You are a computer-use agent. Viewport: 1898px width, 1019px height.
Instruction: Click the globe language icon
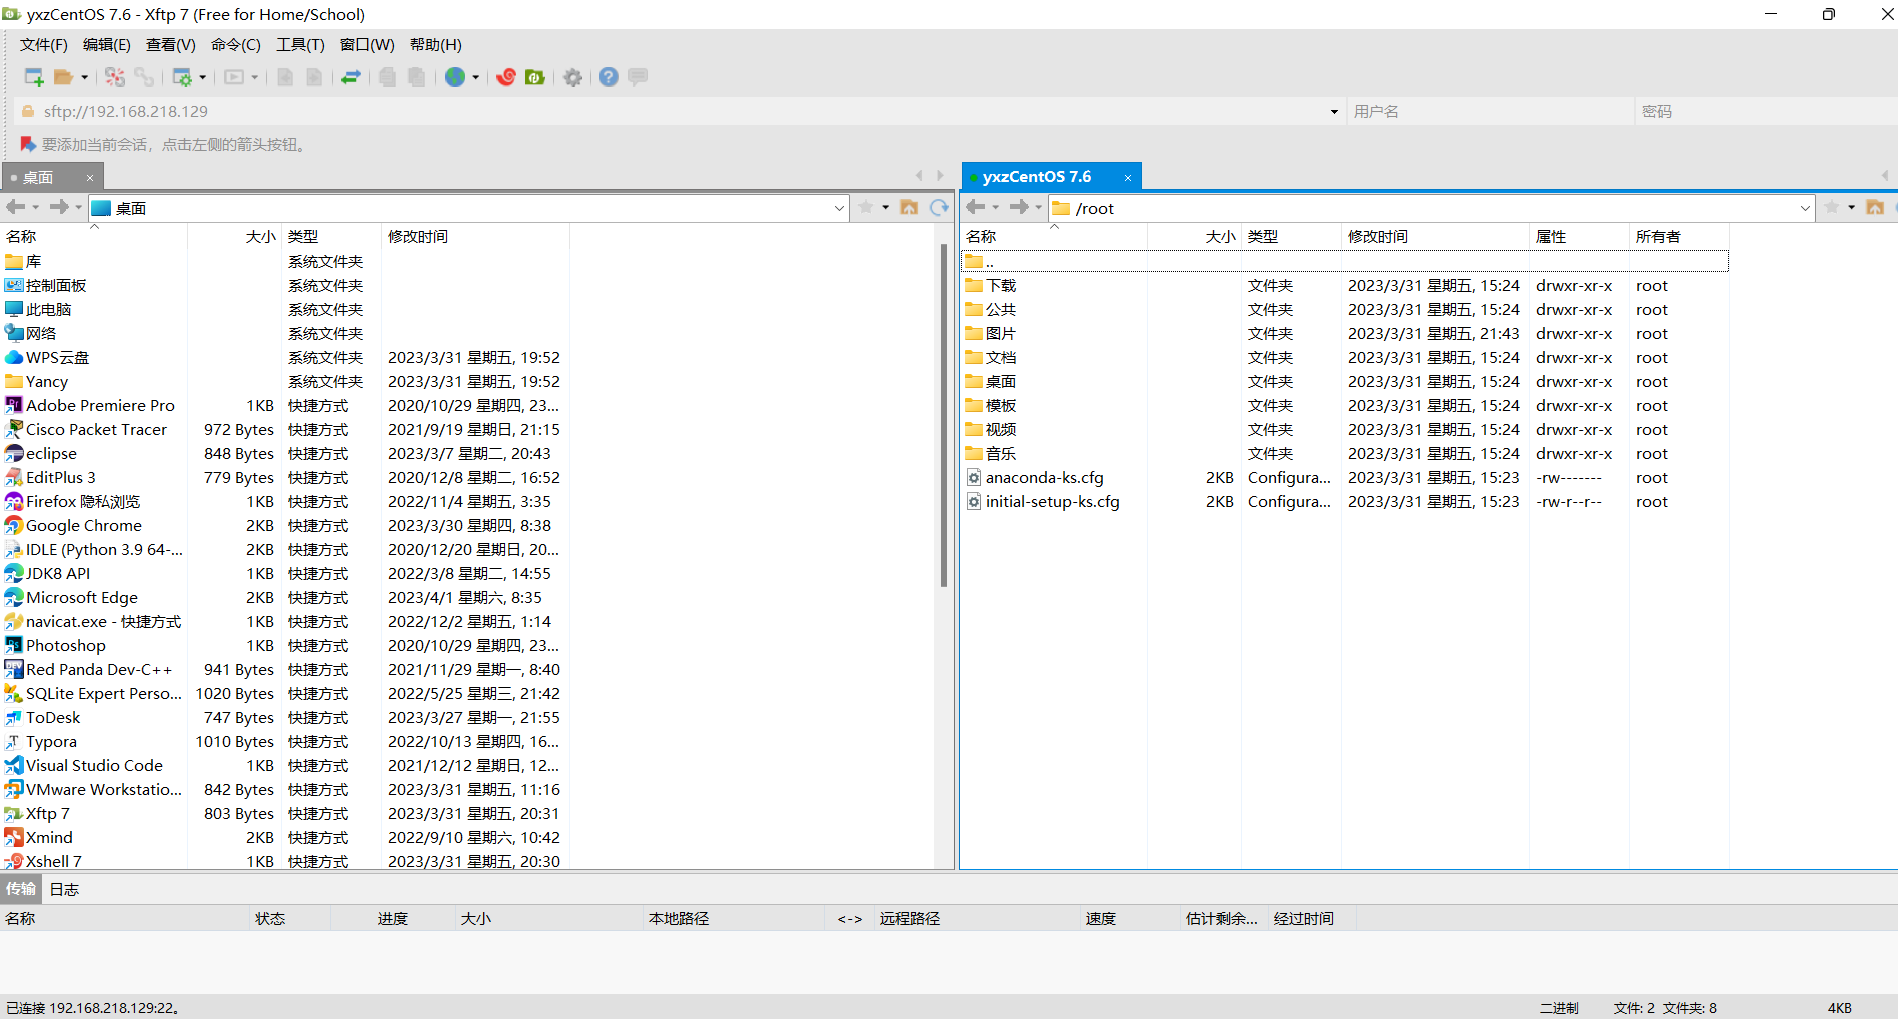pyautogui.click(x=455, y=77)
